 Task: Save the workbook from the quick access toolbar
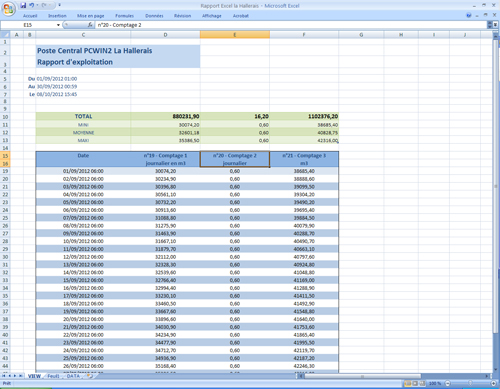coord(23,5)
